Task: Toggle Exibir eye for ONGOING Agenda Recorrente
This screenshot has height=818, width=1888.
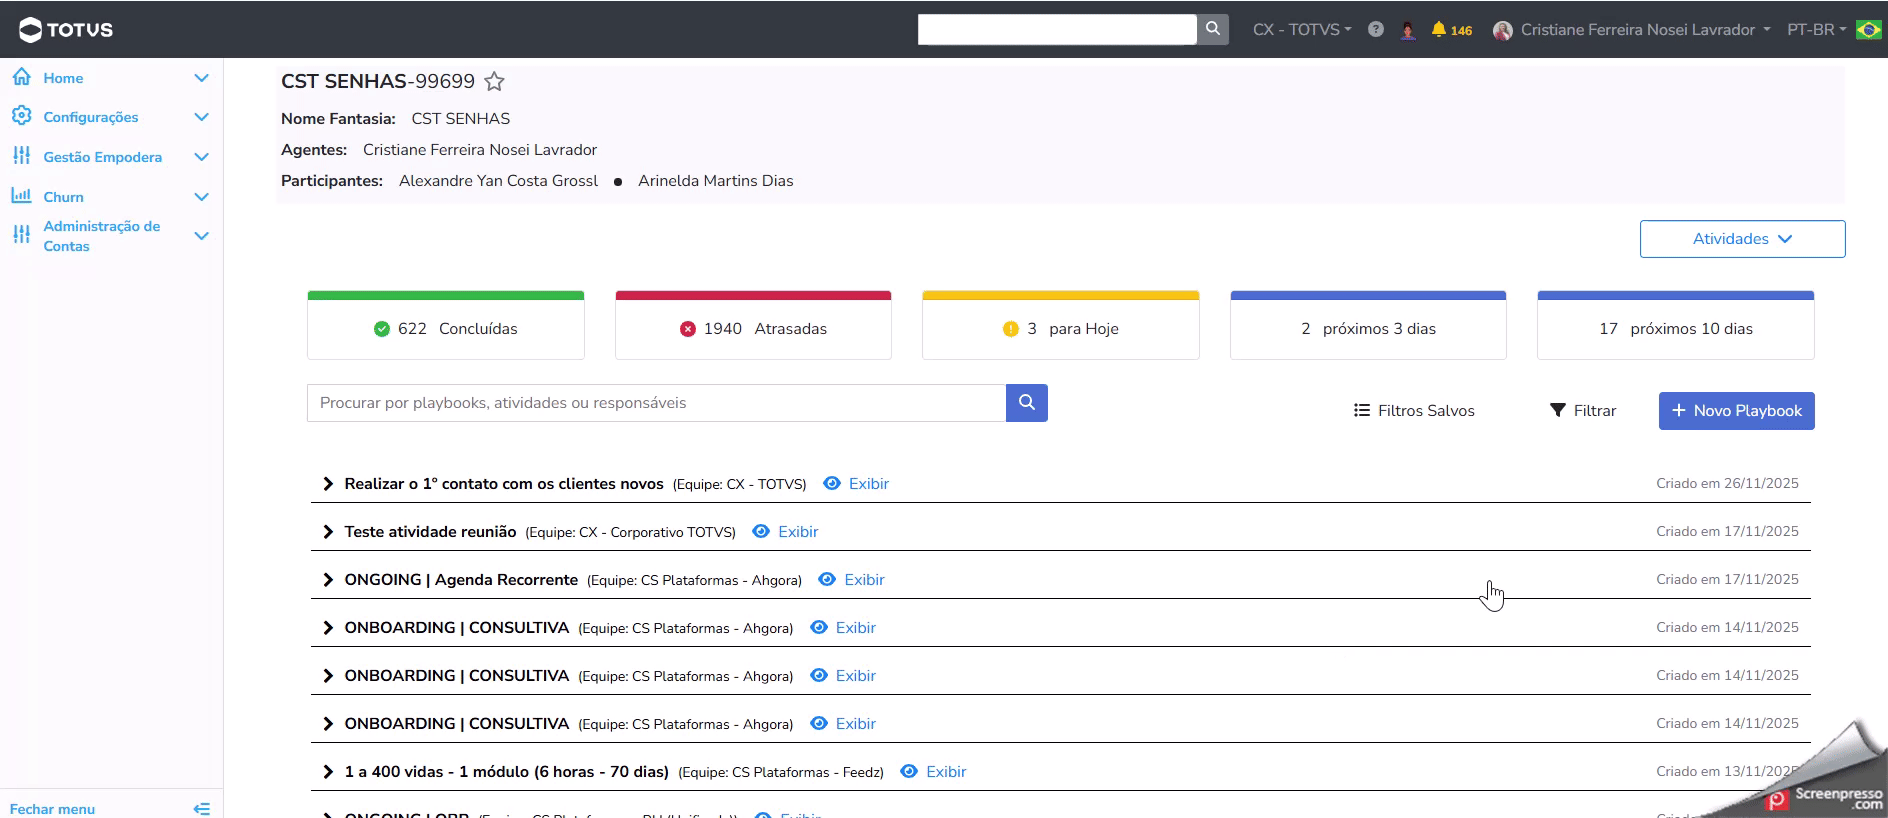Action: (827, 579)
